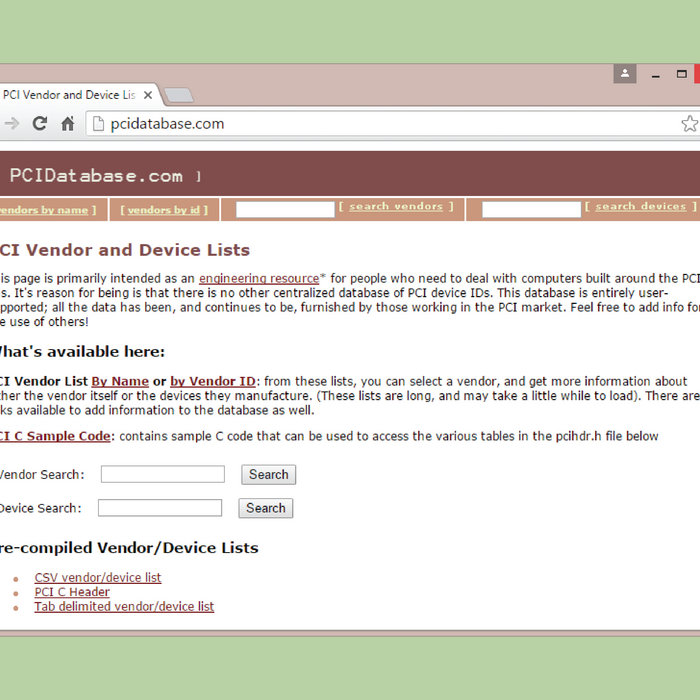Click Search button next to Vendor Search
Image resolution: width=700 pixels, height=700 pixels.
coord(268,475)
